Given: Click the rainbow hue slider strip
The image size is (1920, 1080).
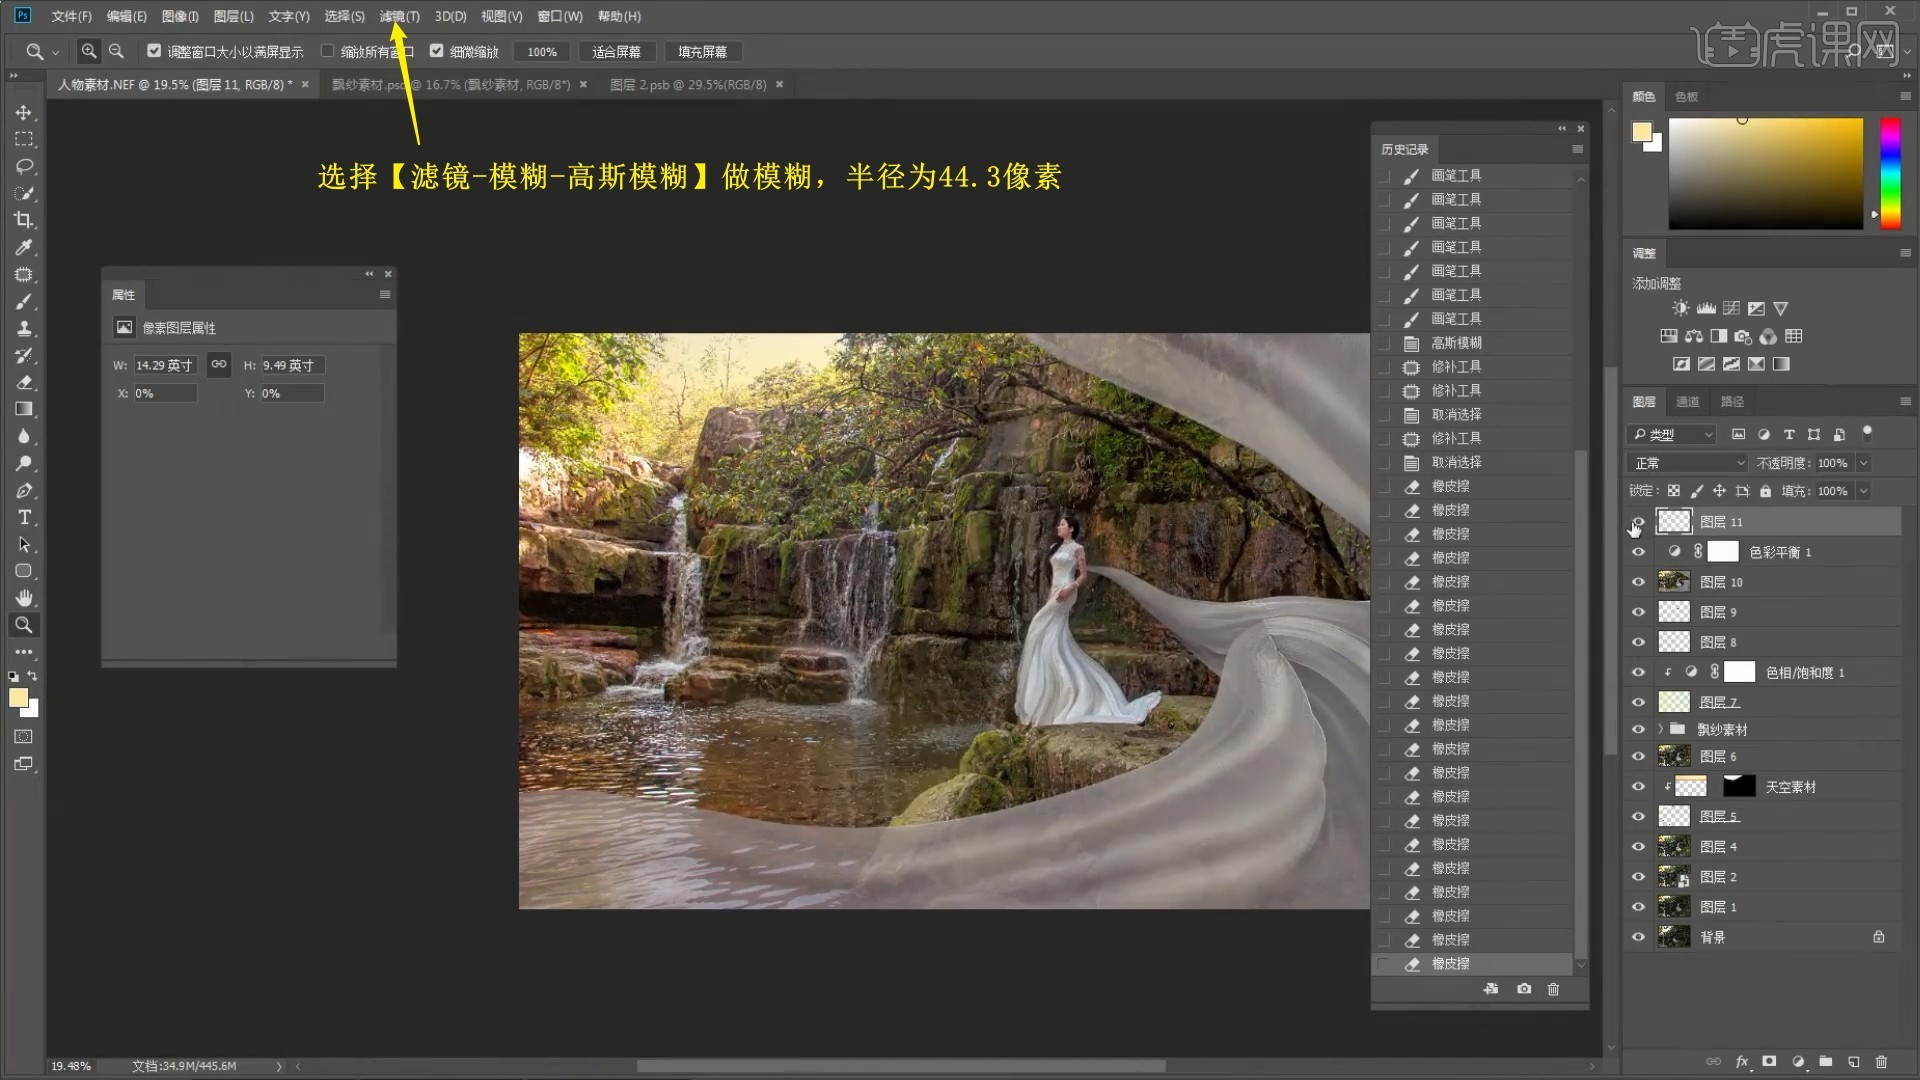Looking at the screenshot, I should coord(1890,173).
